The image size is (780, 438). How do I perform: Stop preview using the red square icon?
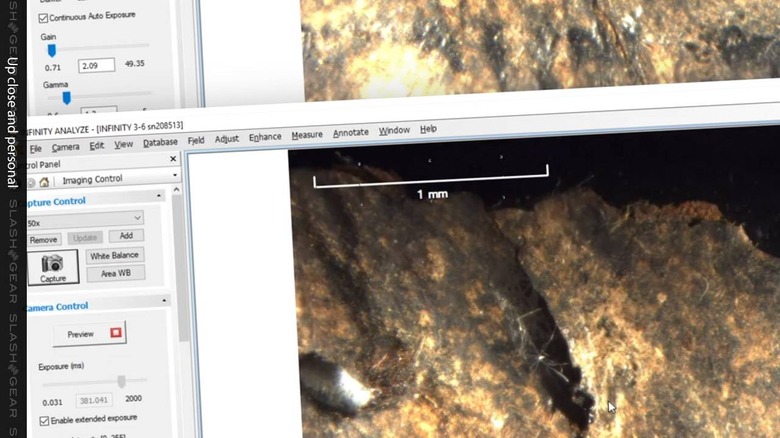click(x=116, y=332)
